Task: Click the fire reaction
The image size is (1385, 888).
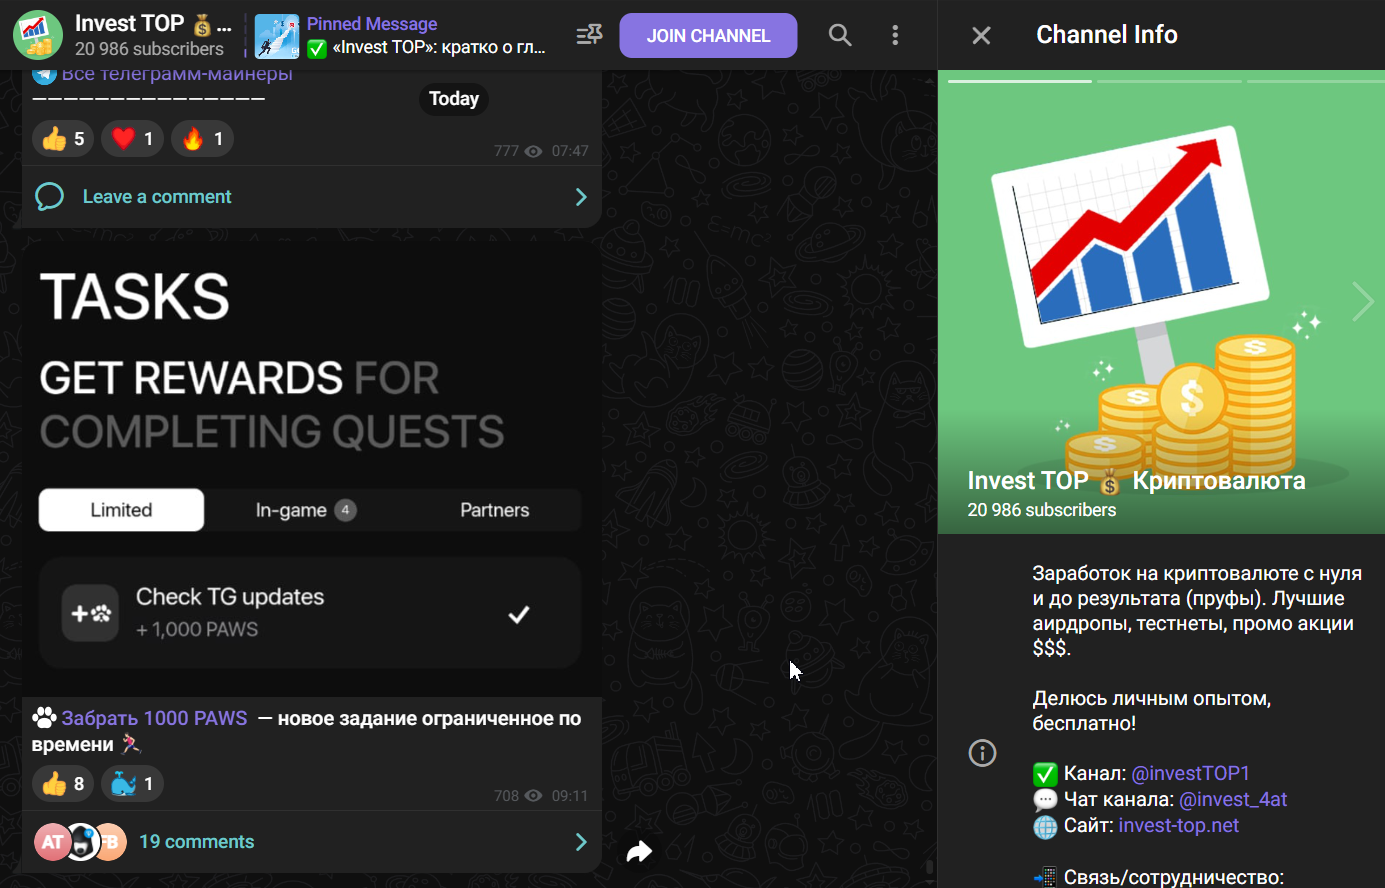Action: (x=202, y=139)
